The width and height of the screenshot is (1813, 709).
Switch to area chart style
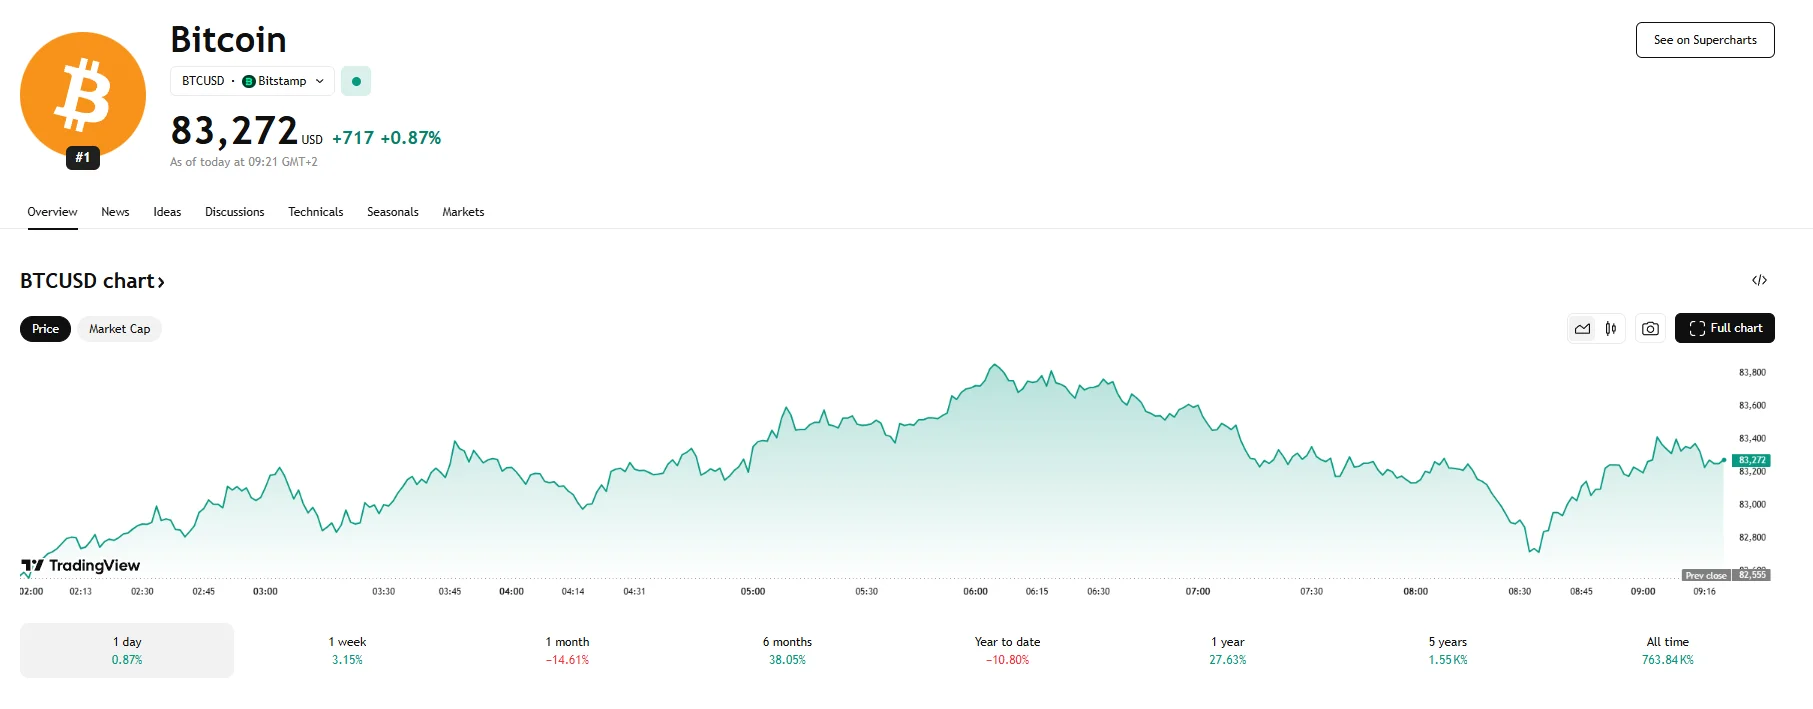point(1582,329)
